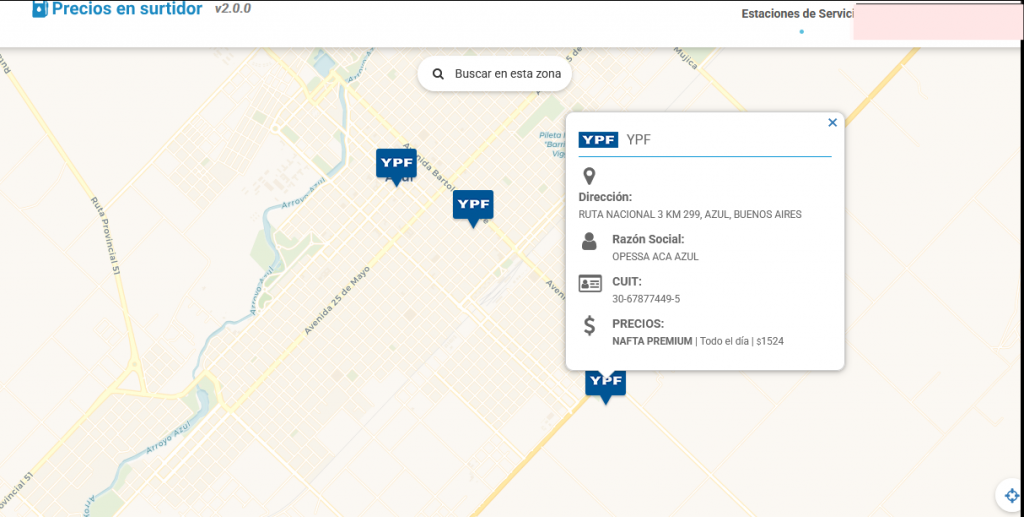Select the YPF marker below the popup
Viewport: 1024px width, 517px height.
click(x=605, y=386)
